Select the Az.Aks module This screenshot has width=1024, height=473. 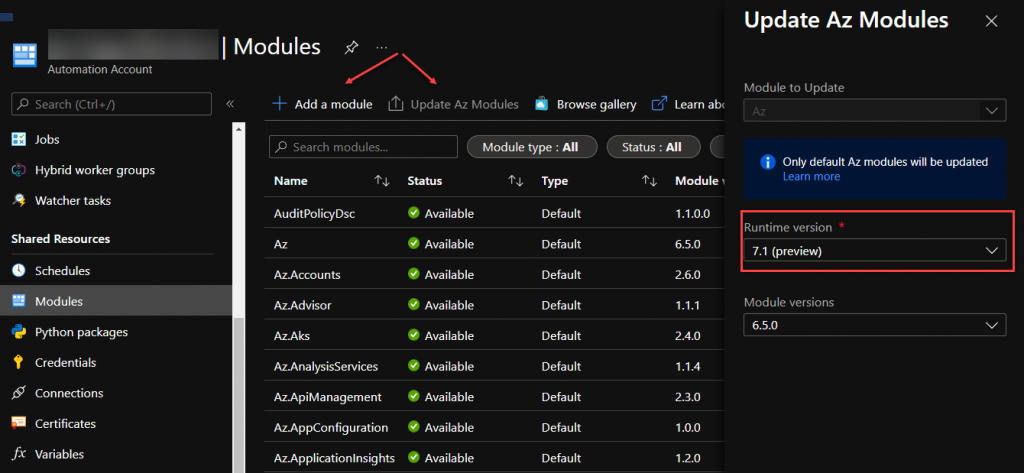(x=293, y=336)
